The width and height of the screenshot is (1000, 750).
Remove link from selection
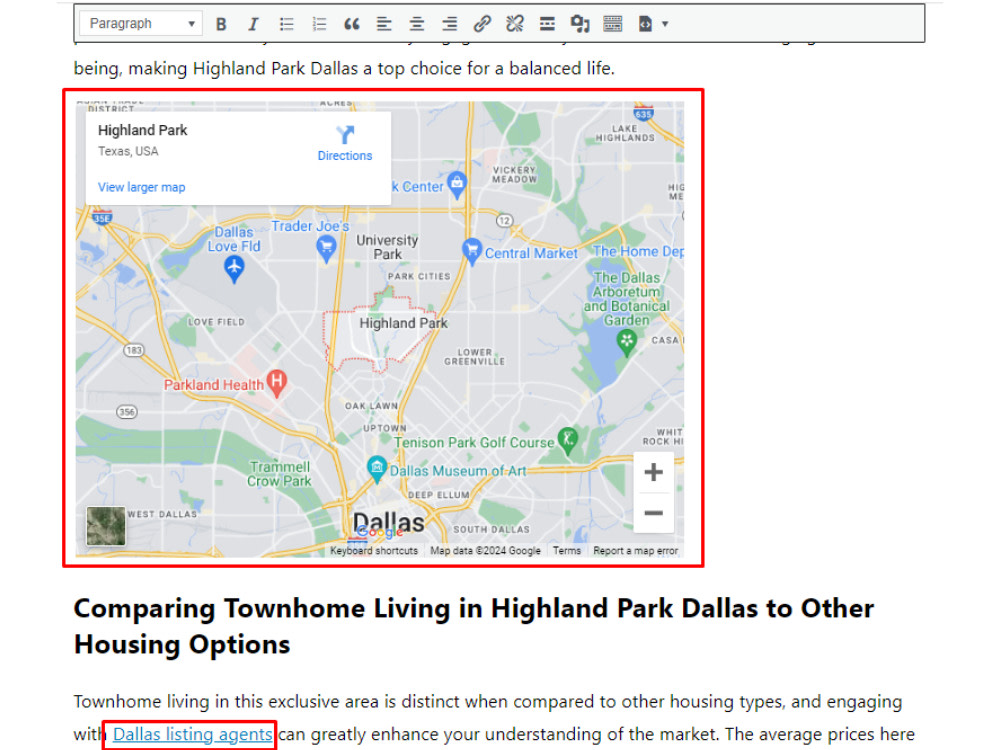515,24
